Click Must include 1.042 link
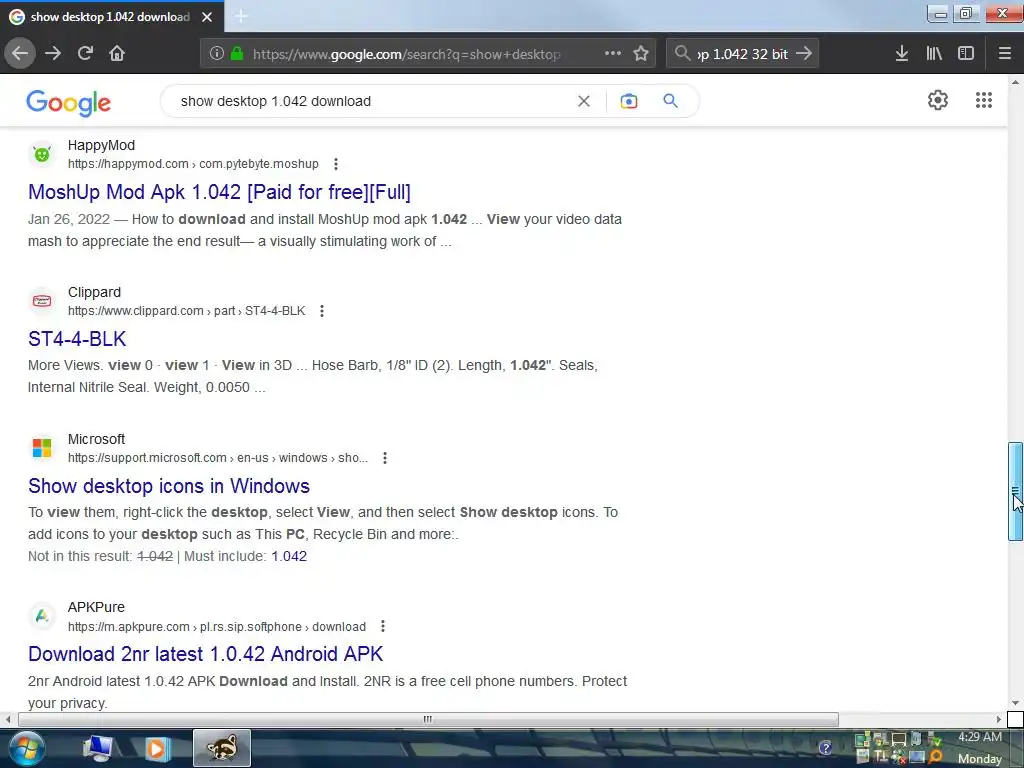The width and height of the screenshot is (1024, 768). point(289,556)
